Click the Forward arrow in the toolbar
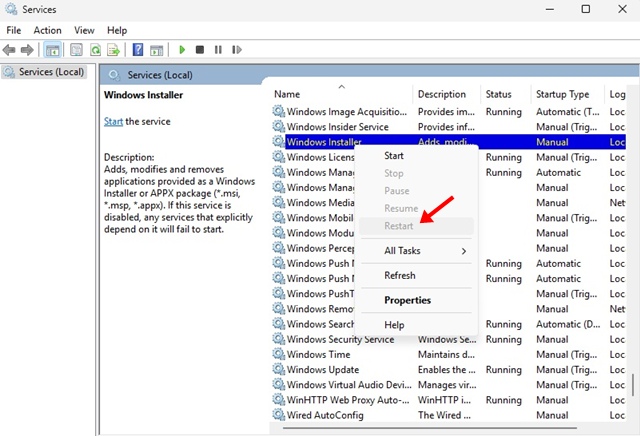Viewport: 640px width, 436px height. (x=29, y=49)
